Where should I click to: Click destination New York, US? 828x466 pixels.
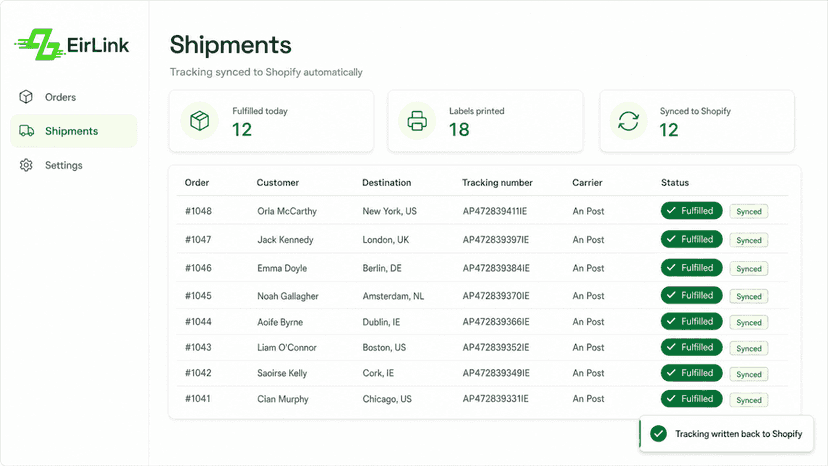tap(389, 211)
